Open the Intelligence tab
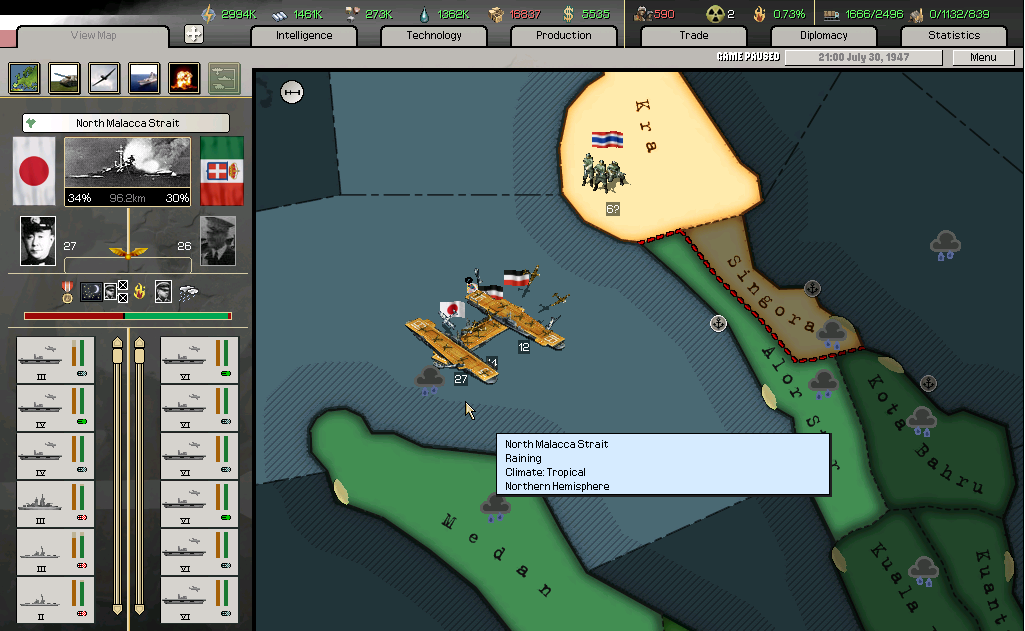Viewport: 1025px width, 631px height. (x=304, y=36)
